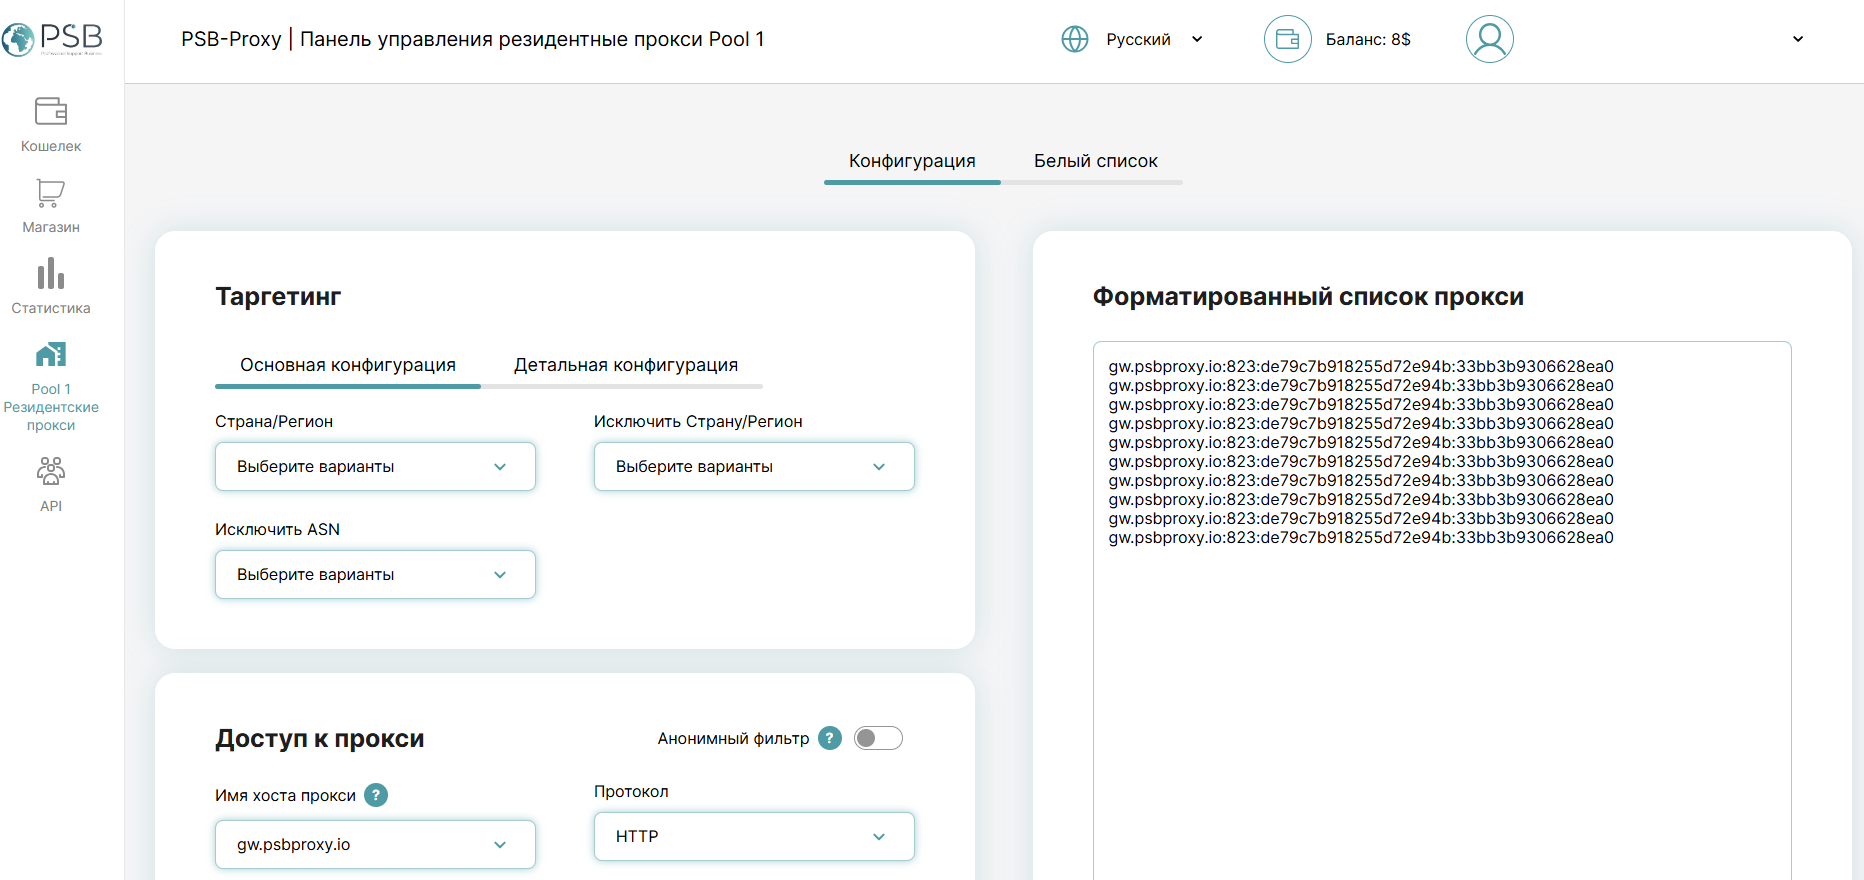Click help icon next to Анонимный фильтр

click(x=830, y=738)
